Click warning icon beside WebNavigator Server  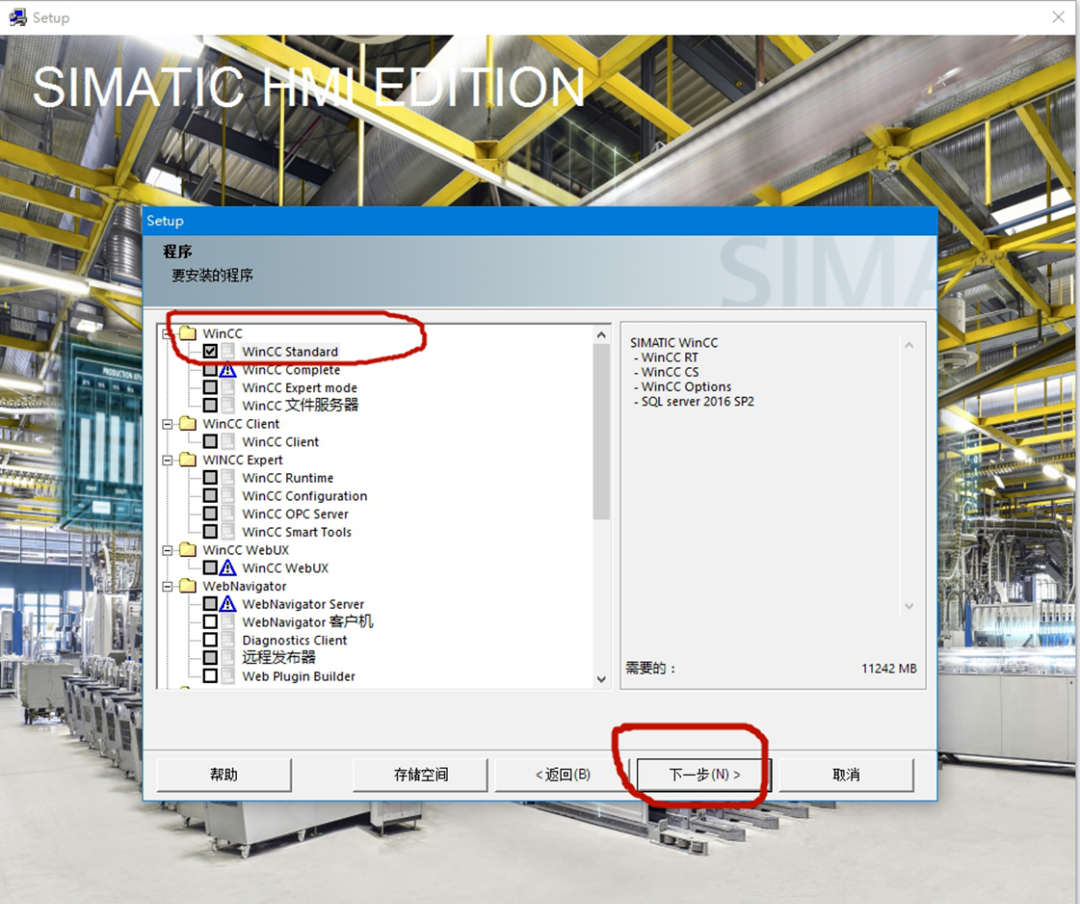click(228, 604)
